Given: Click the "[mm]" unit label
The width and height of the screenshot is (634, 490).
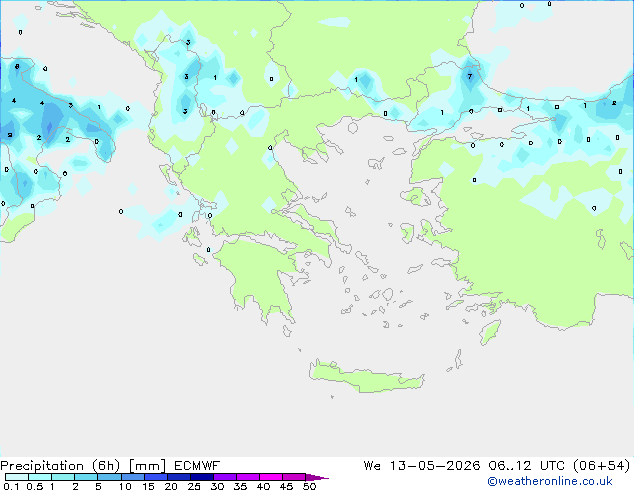Looking at the screenshot, I should [147, 466].
